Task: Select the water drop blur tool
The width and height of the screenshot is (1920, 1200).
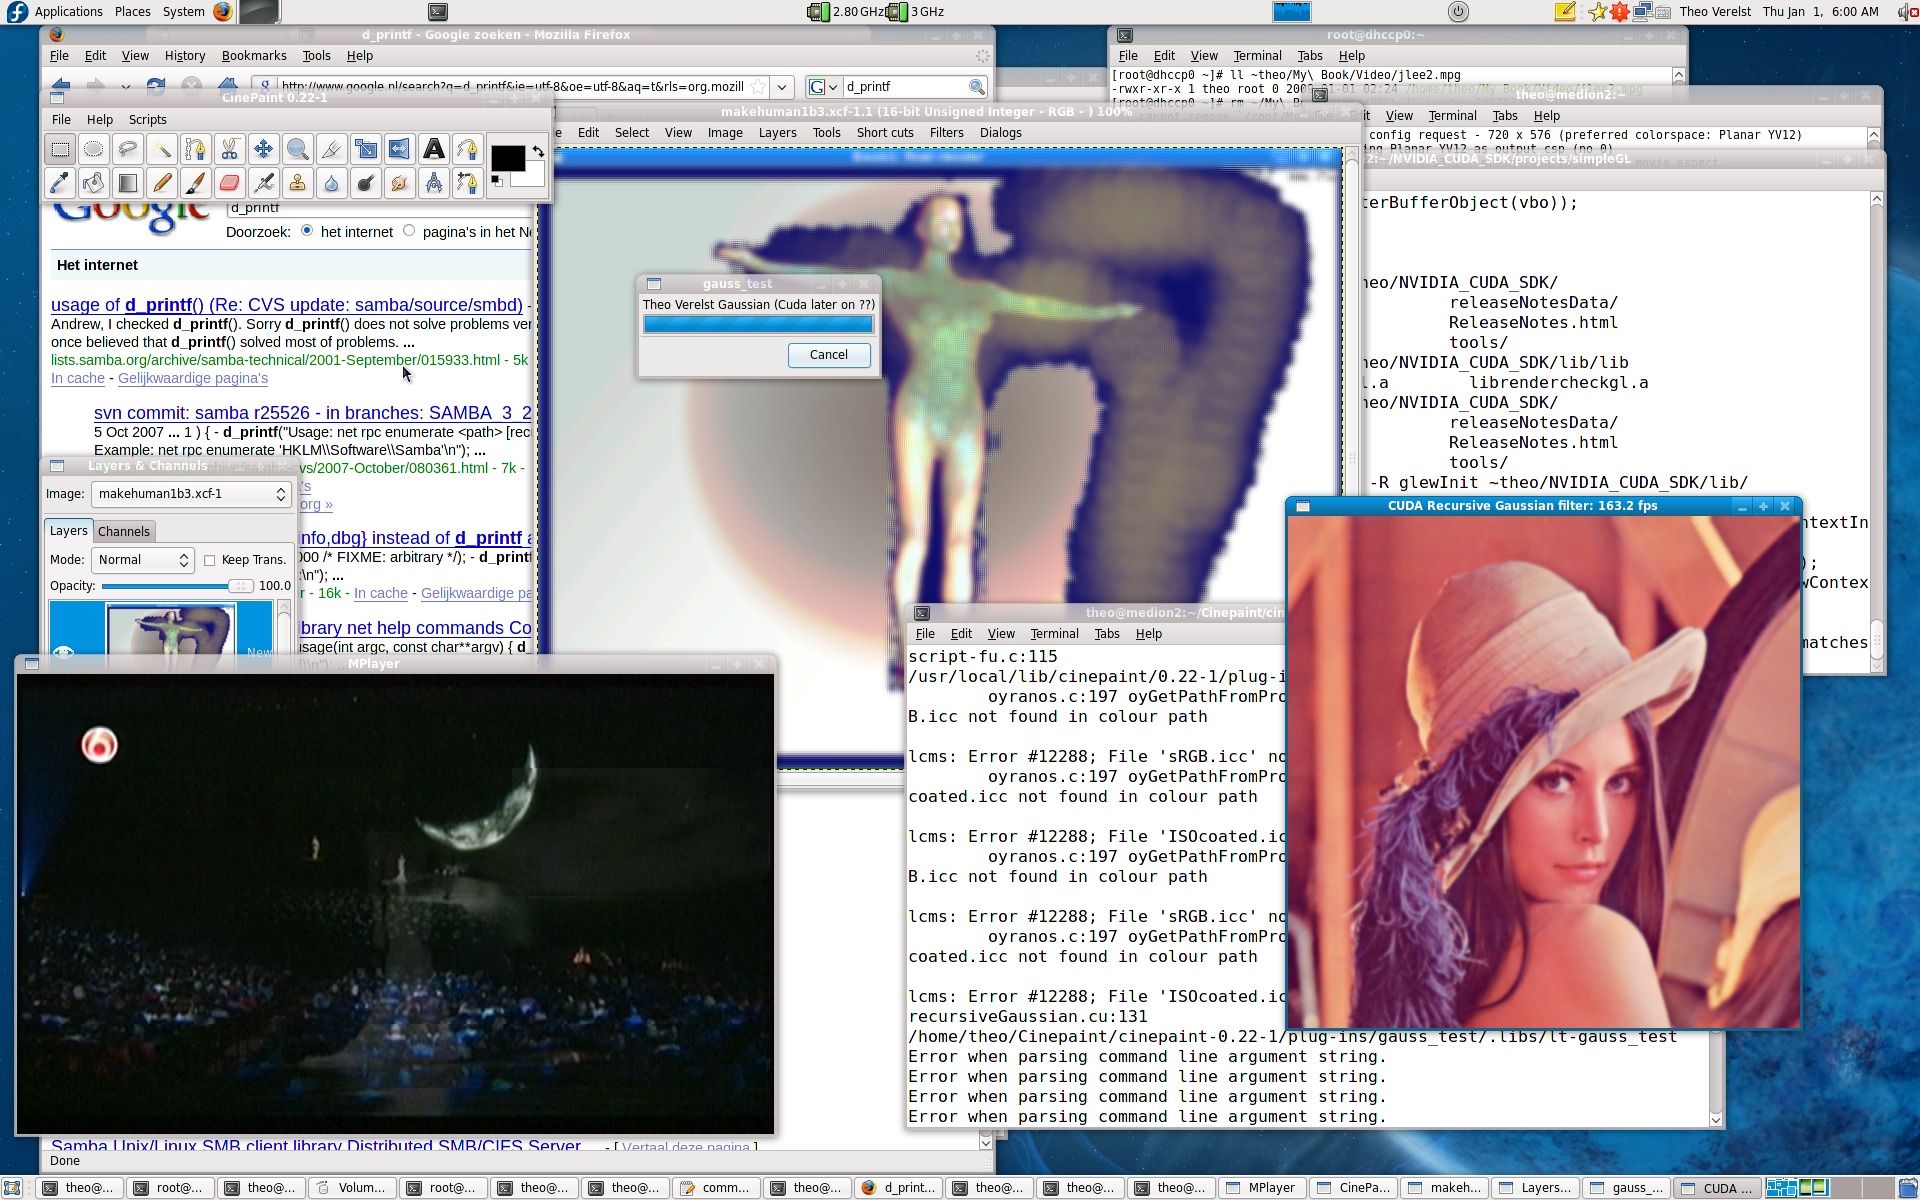Action: coord(332,183)
